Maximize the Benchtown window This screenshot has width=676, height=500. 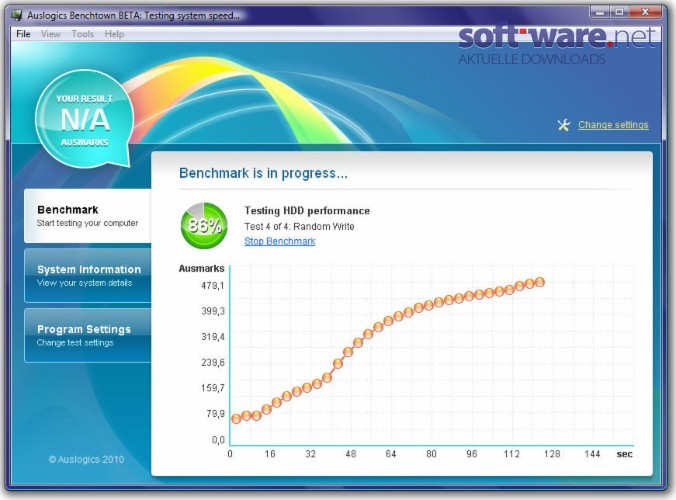[x=619, y=12]
